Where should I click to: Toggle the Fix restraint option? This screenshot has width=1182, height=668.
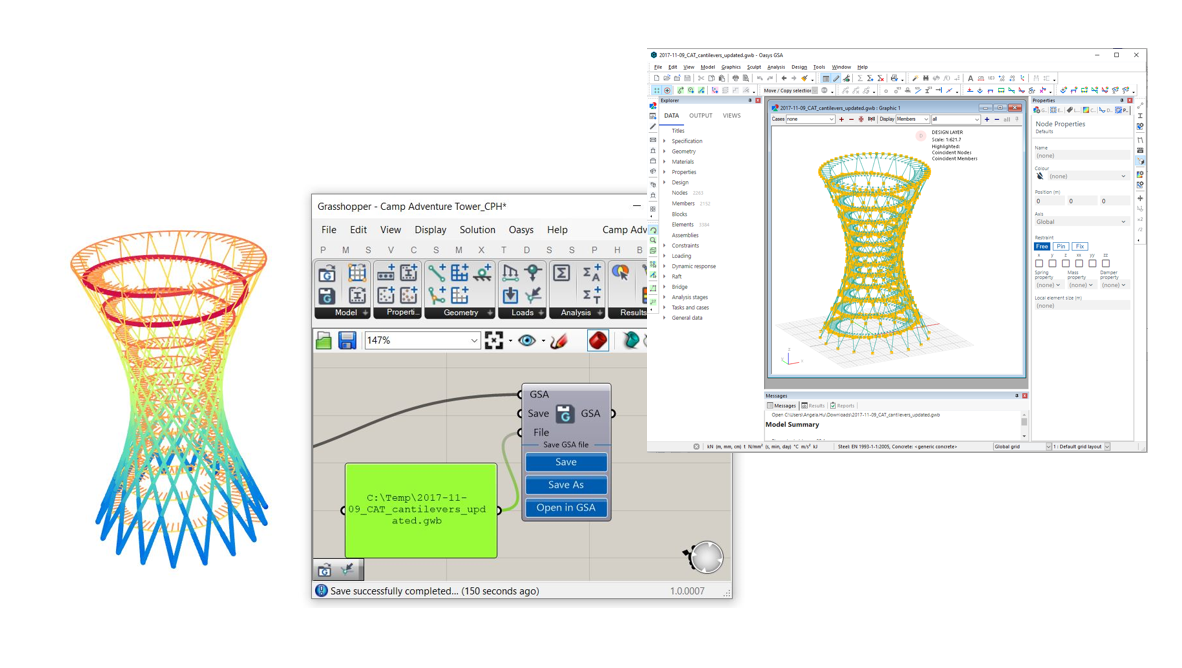(1080, 245)
